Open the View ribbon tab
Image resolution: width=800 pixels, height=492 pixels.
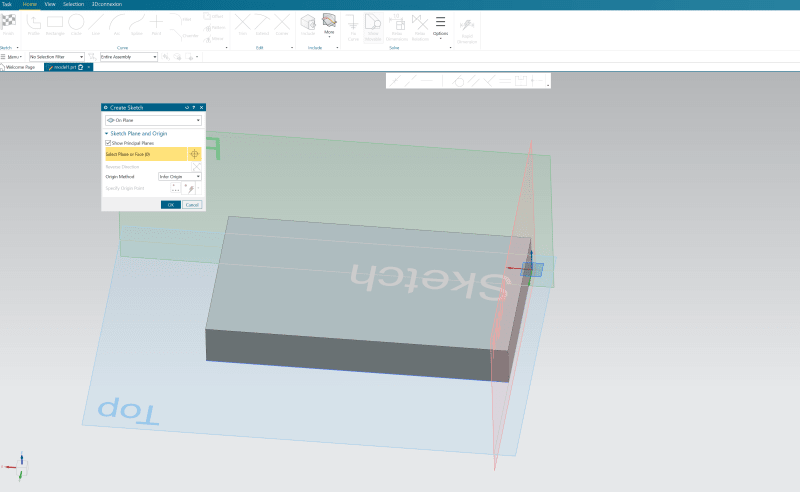click(50, 4)
